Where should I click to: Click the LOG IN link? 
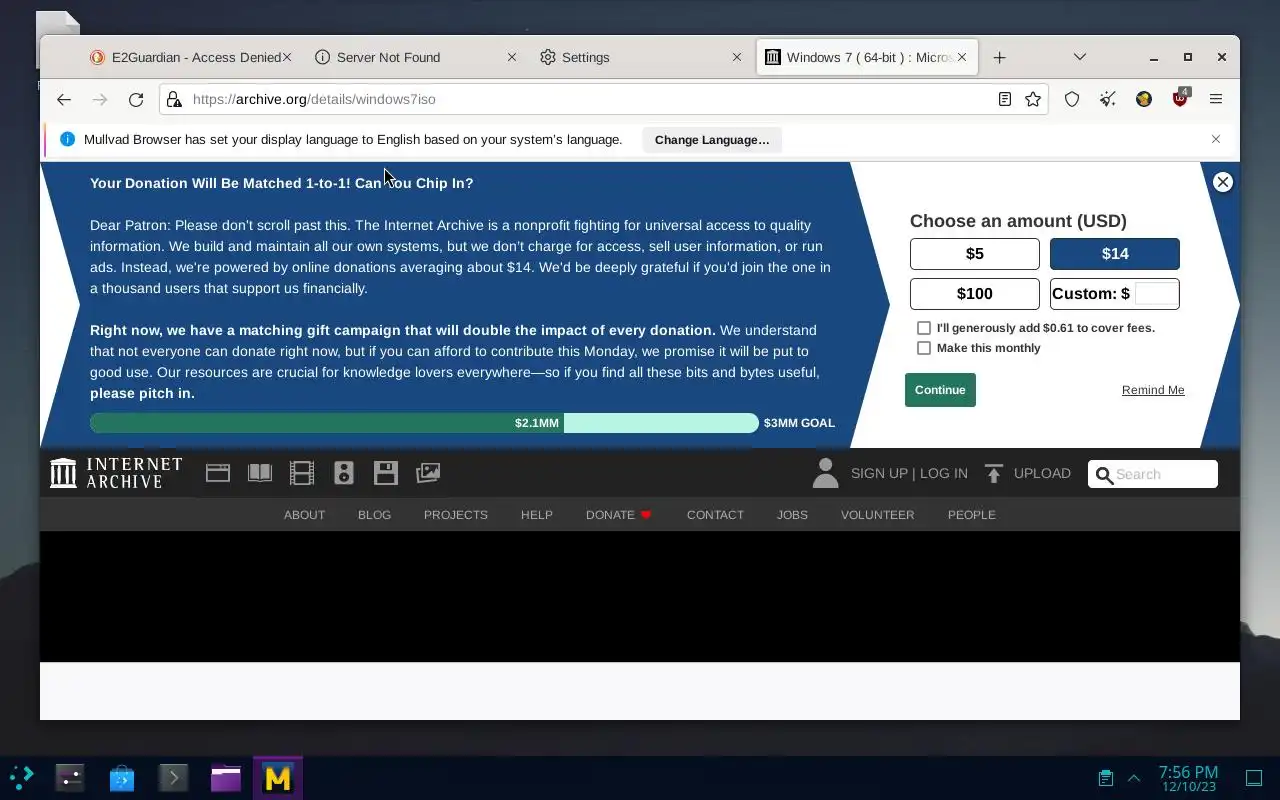943,473
